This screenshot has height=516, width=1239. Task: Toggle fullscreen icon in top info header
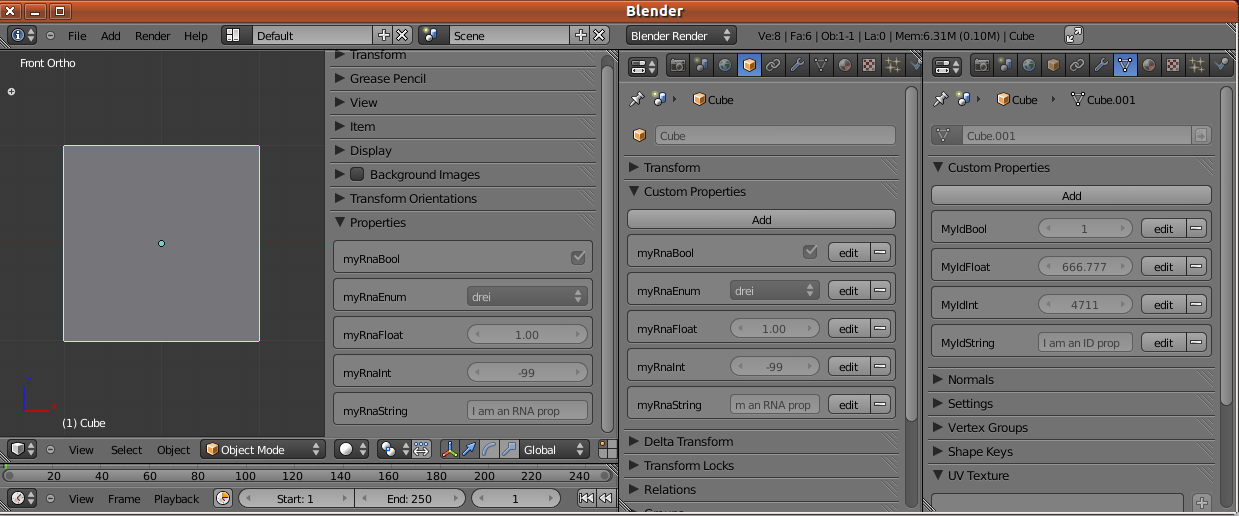pyautogui.click(x=1073, y=35)
